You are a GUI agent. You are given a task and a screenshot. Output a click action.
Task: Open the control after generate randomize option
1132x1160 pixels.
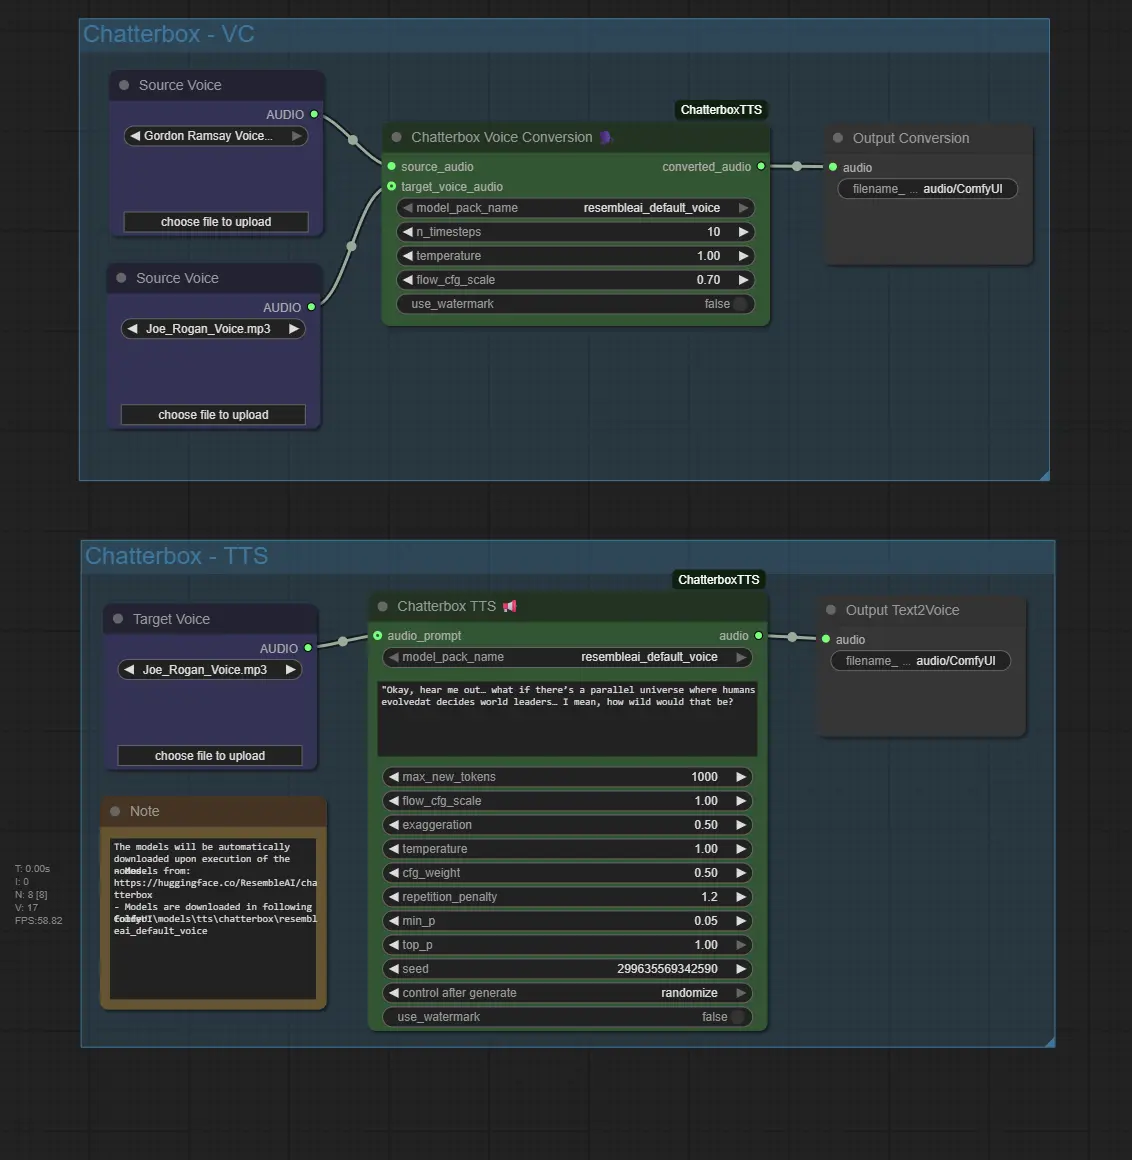[x=567, y=993]
